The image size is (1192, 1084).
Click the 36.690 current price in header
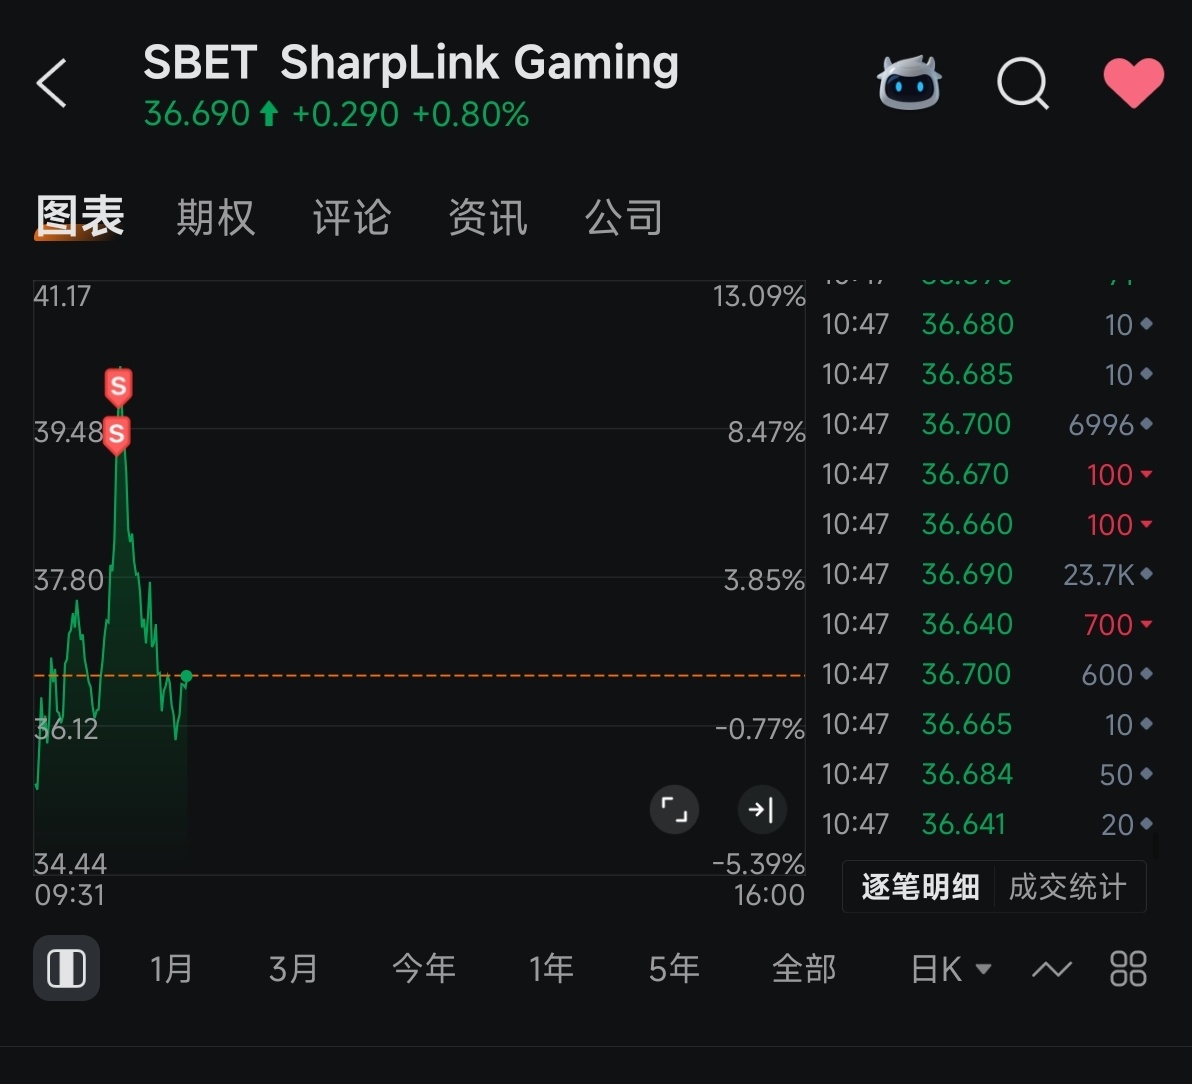click(197, 115)
